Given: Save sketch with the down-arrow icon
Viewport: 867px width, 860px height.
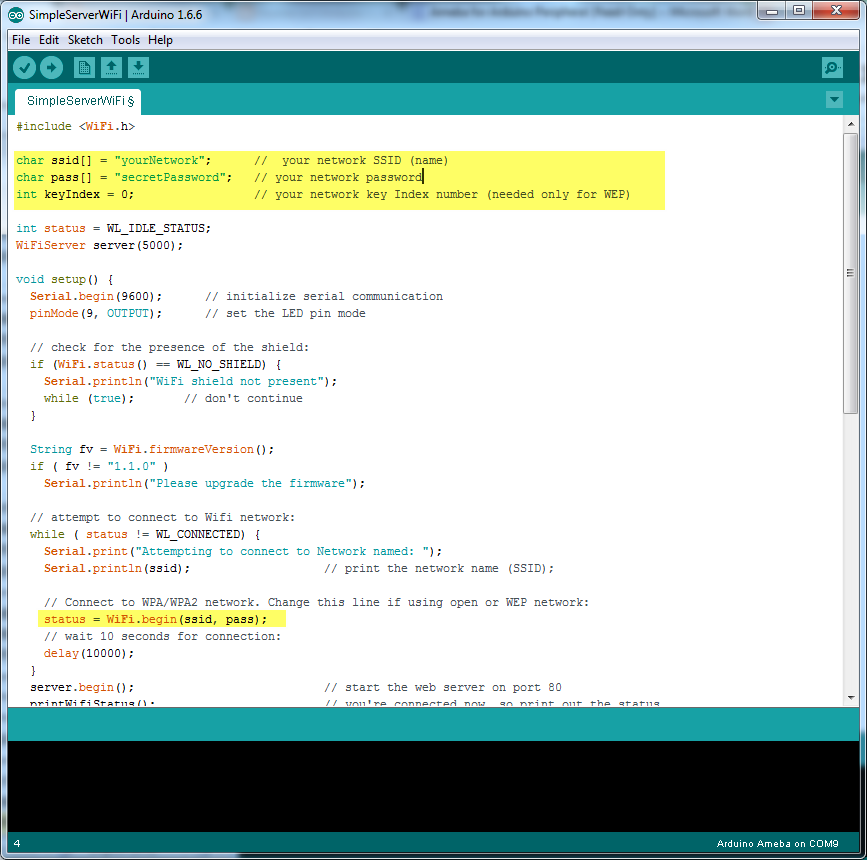Looking at the screenshot, I should click(138, 68).
